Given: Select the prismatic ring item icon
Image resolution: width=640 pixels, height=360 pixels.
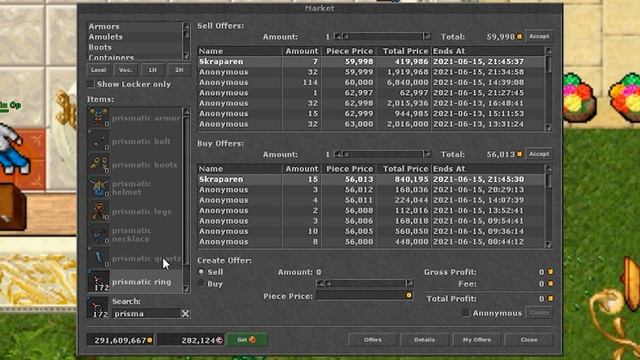Looking at the screenshot, I should pyautogui.click(x=98, y=282).
